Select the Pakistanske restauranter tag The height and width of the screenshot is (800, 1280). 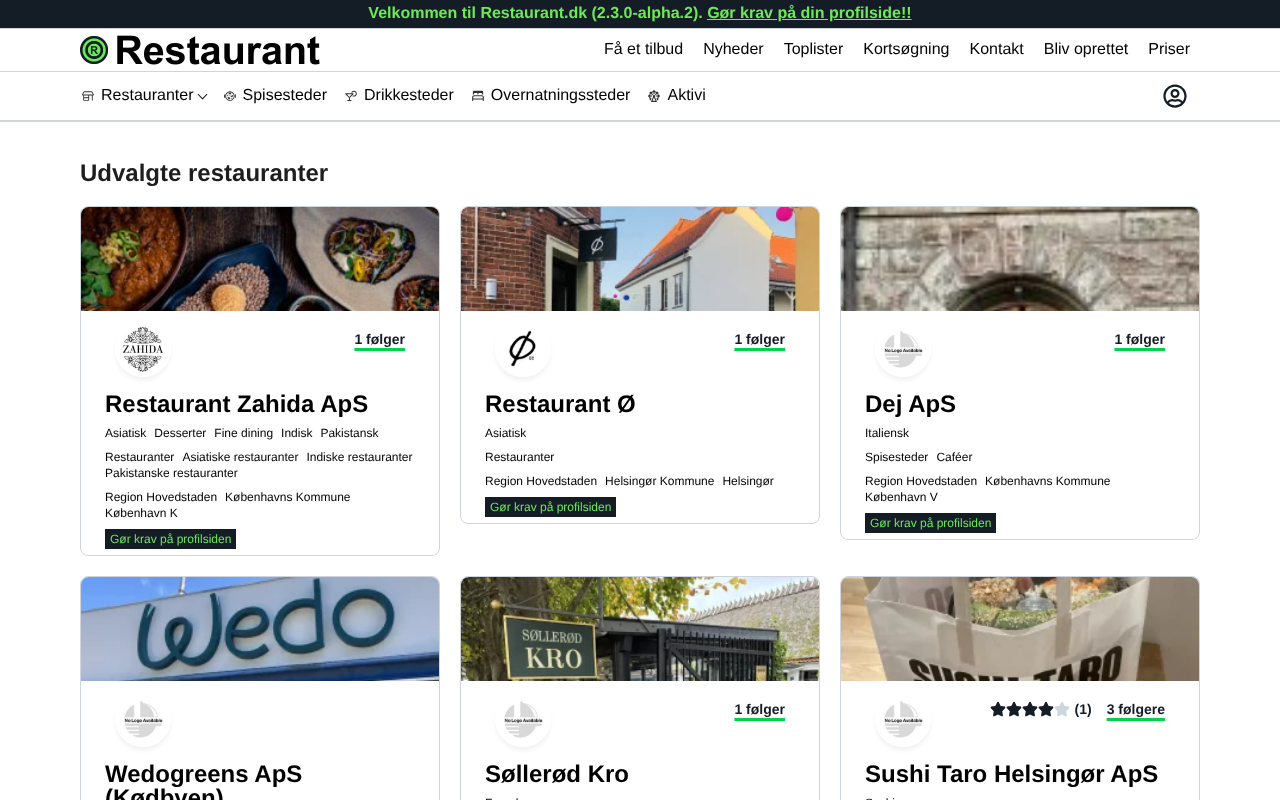pyautogui.click(x=171, y=473)
